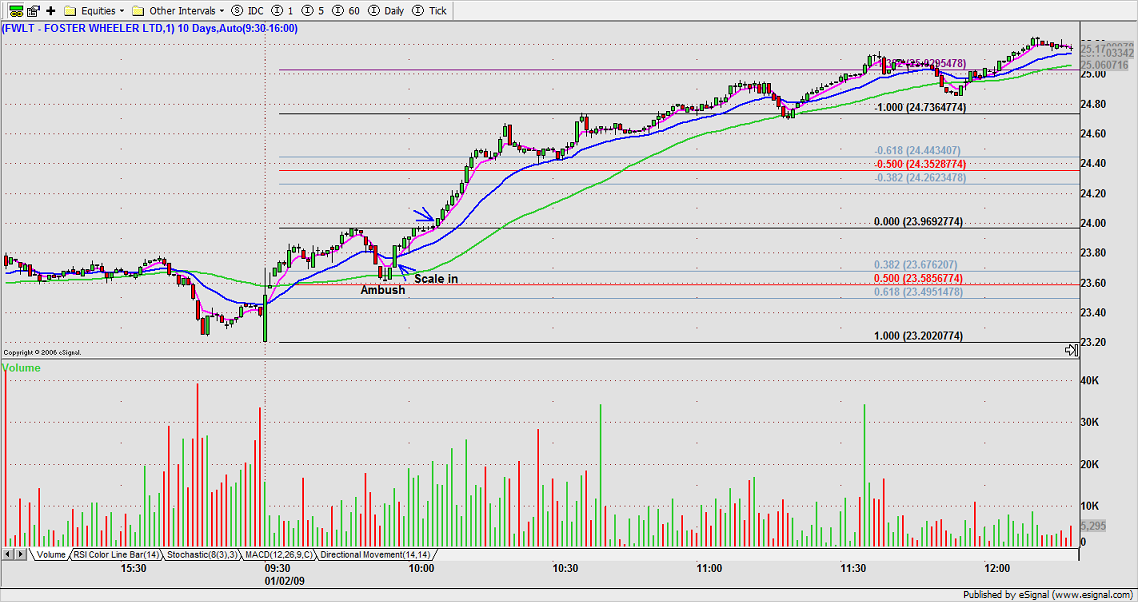This screenshot has height=602, width=1138.
Task: Open the RSI Color Line Bar(14) tab
Action: tap(117, 555)
